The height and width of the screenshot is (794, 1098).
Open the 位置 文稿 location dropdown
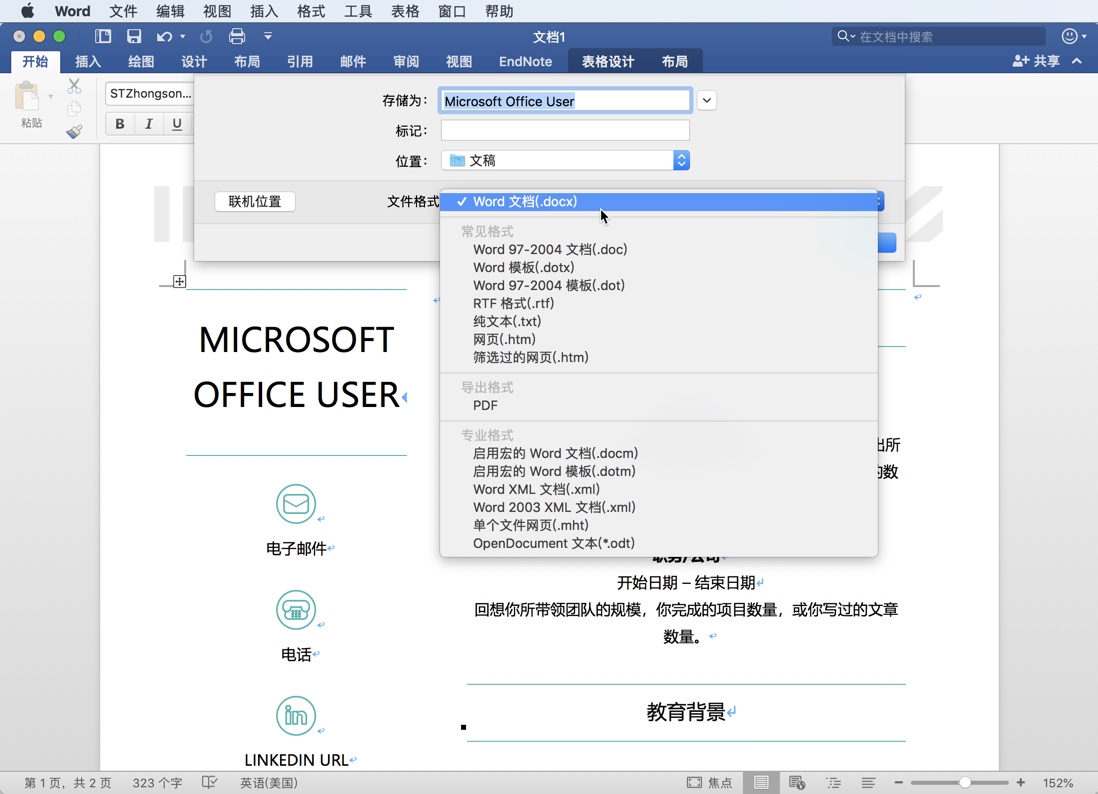coord(565,160)
